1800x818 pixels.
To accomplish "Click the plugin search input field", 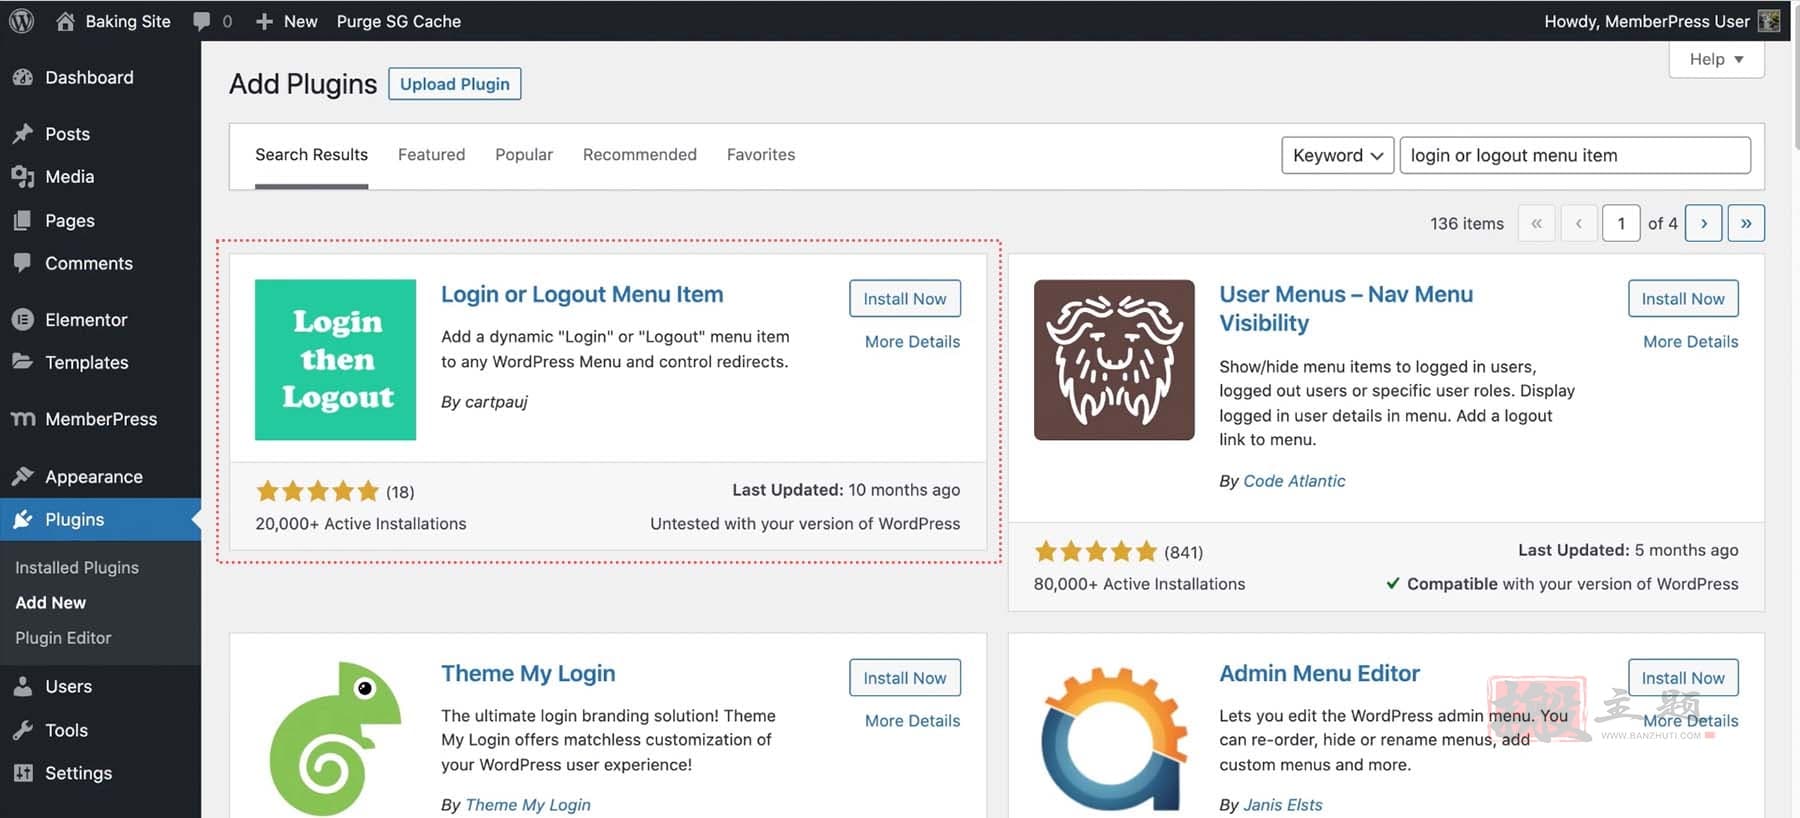I will pos(1574,155).
